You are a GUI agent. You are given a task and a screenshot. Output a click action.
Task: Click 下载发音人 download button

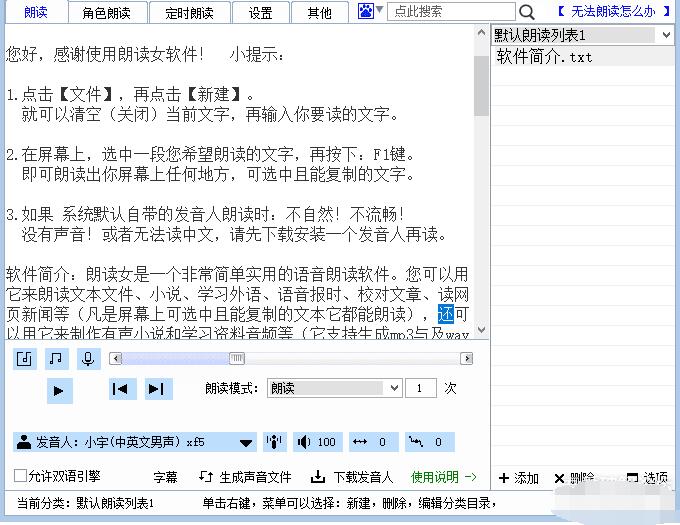coord(352,477)
